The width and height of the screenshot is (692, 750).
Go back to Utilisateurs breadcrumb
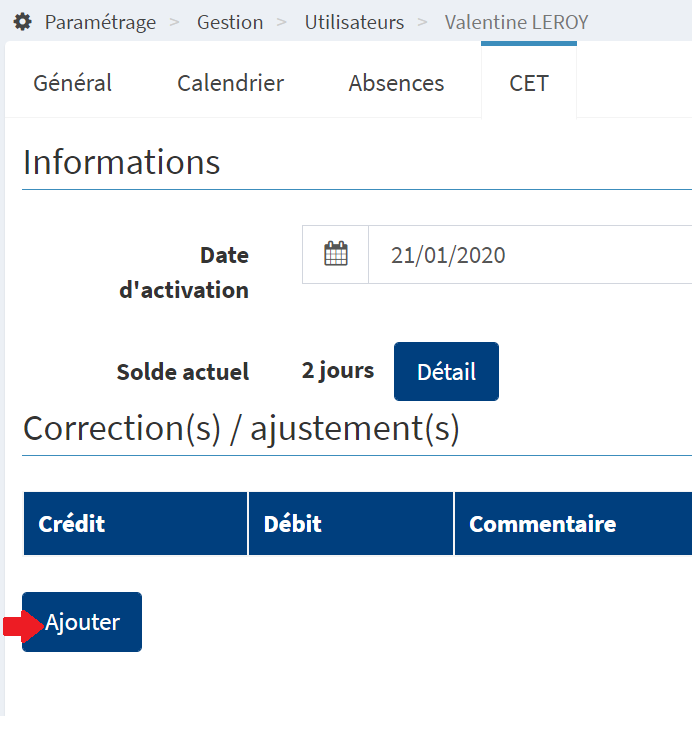tap(354, 22)
